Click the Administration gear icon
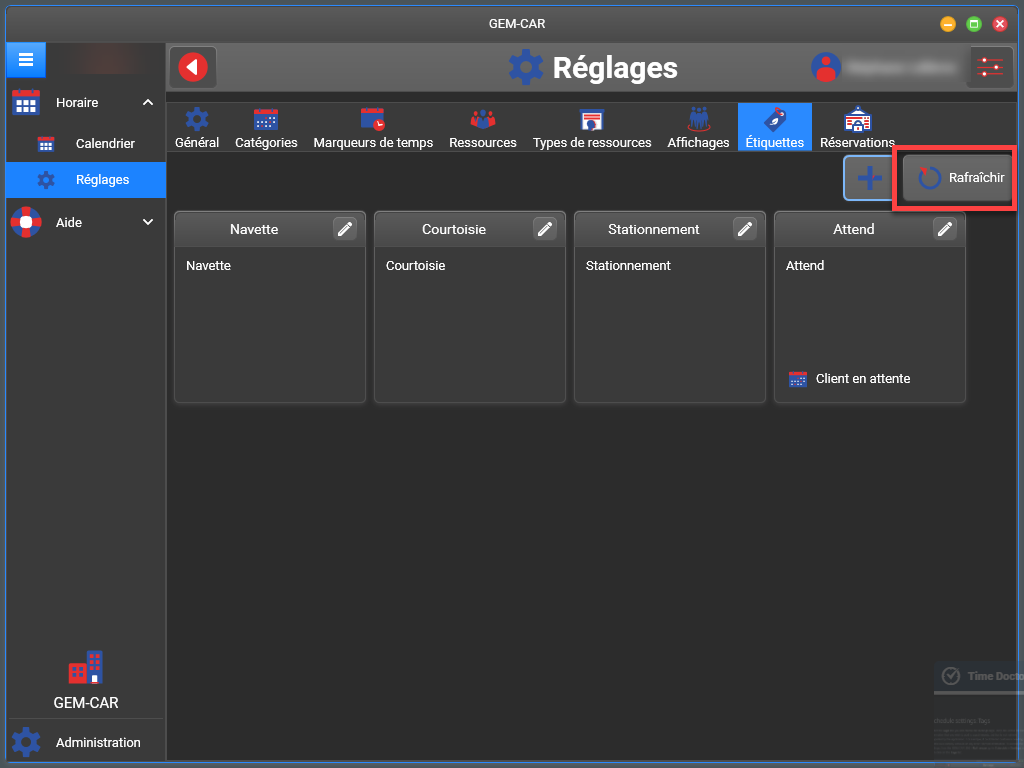The width and height of the screenshot is (1024, 768). (26, 743)
